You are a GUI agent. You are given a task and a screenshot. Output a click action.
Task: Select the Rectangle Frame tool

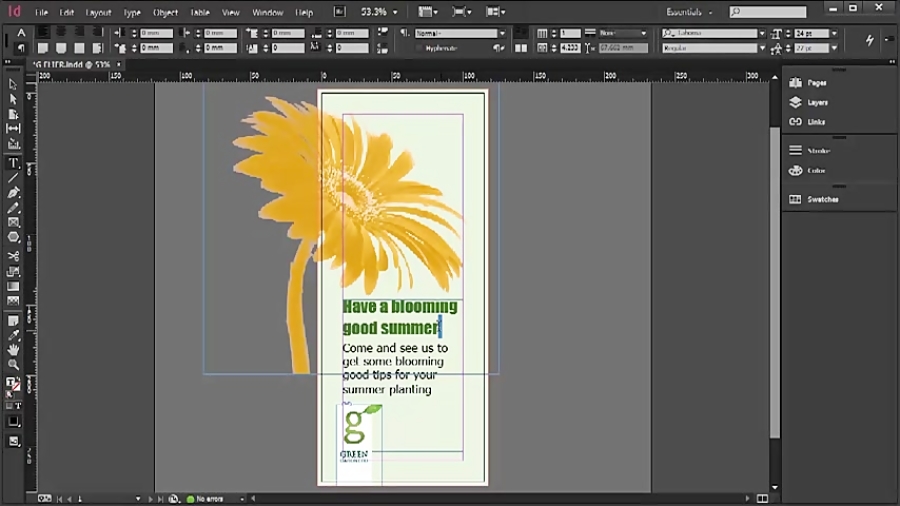[x=13, y=223]
